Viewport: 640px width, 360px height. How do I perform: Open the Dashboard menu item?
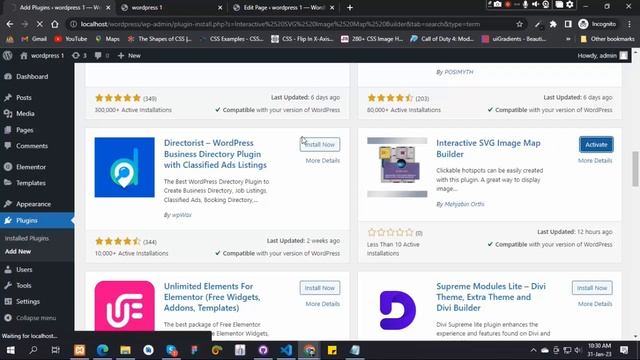click(32, 77)
